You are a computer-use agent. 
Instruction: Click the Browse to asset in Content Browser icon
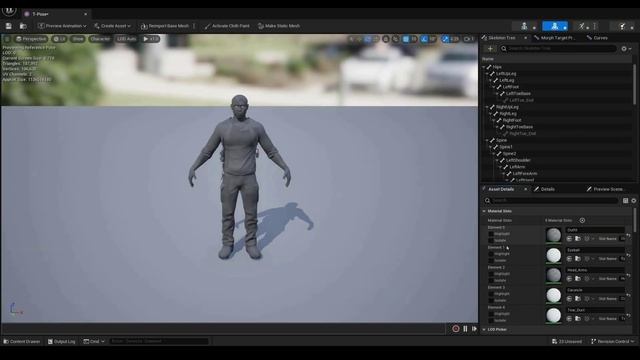coord(23,26)
